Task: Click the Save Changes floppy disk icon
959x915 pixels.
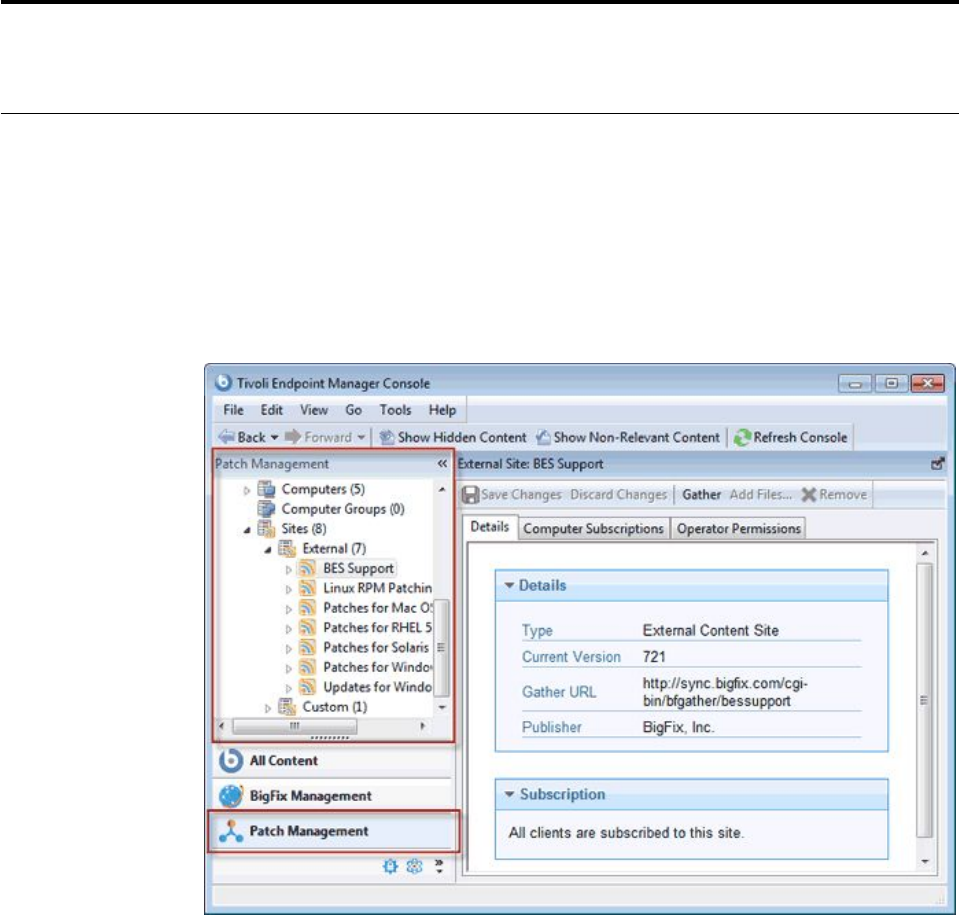Action: coord(470,495)
